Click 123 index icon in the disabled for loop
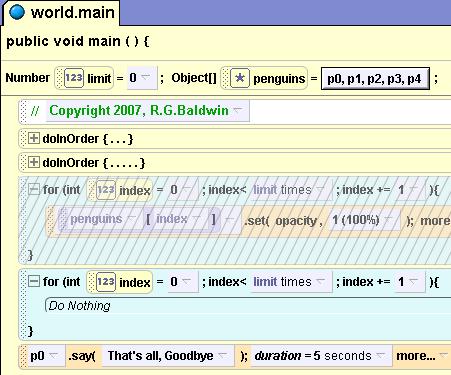The height and width of the screenshot is (375, 451). tap(106, 190)
